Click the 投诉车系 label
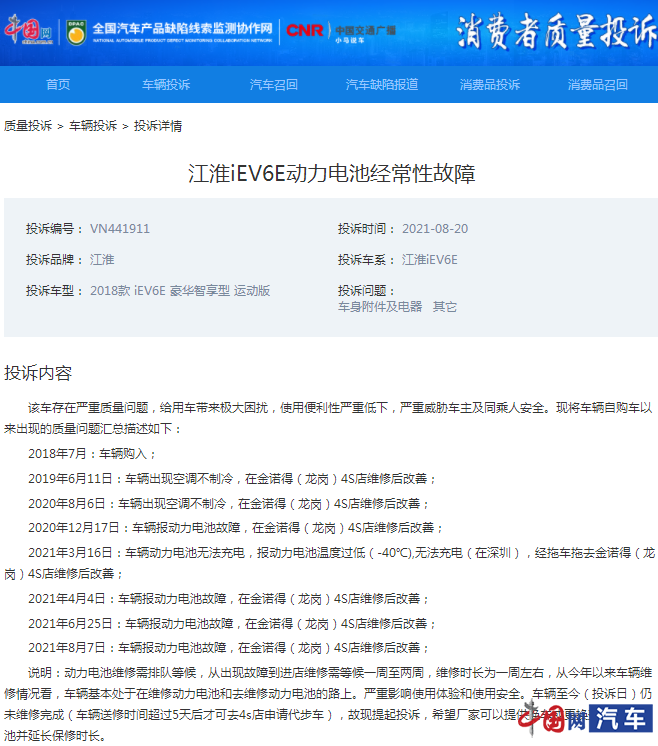Screen dimensions: 658x746 click(x=366, y=260)
